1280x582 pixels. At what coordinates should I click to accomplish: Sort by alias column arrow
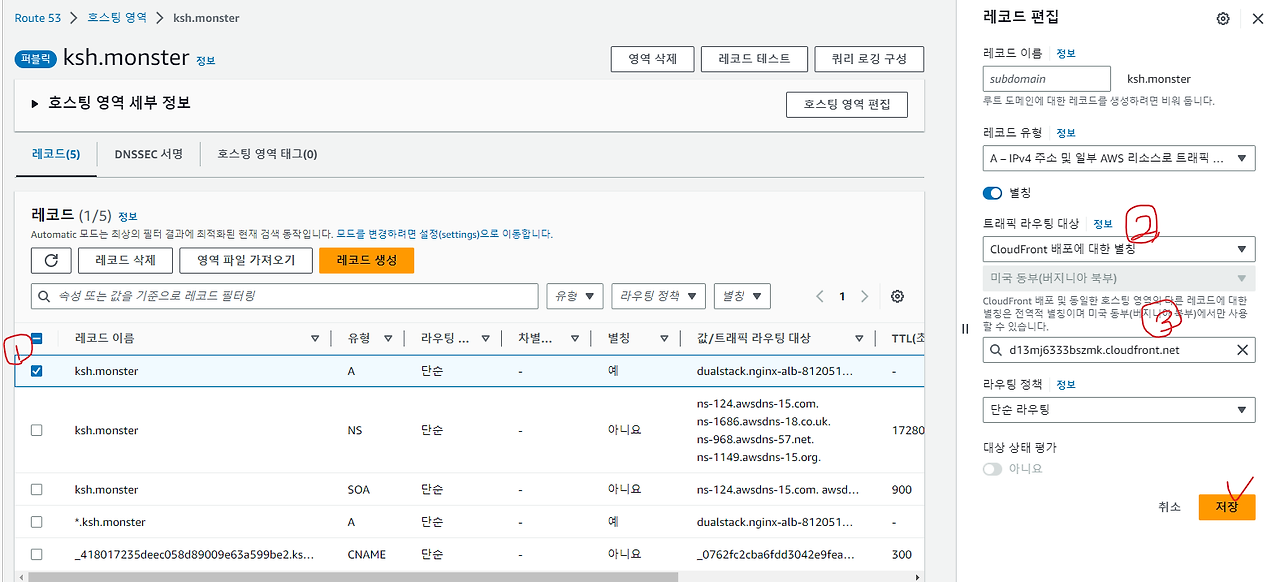coord(664,339)
